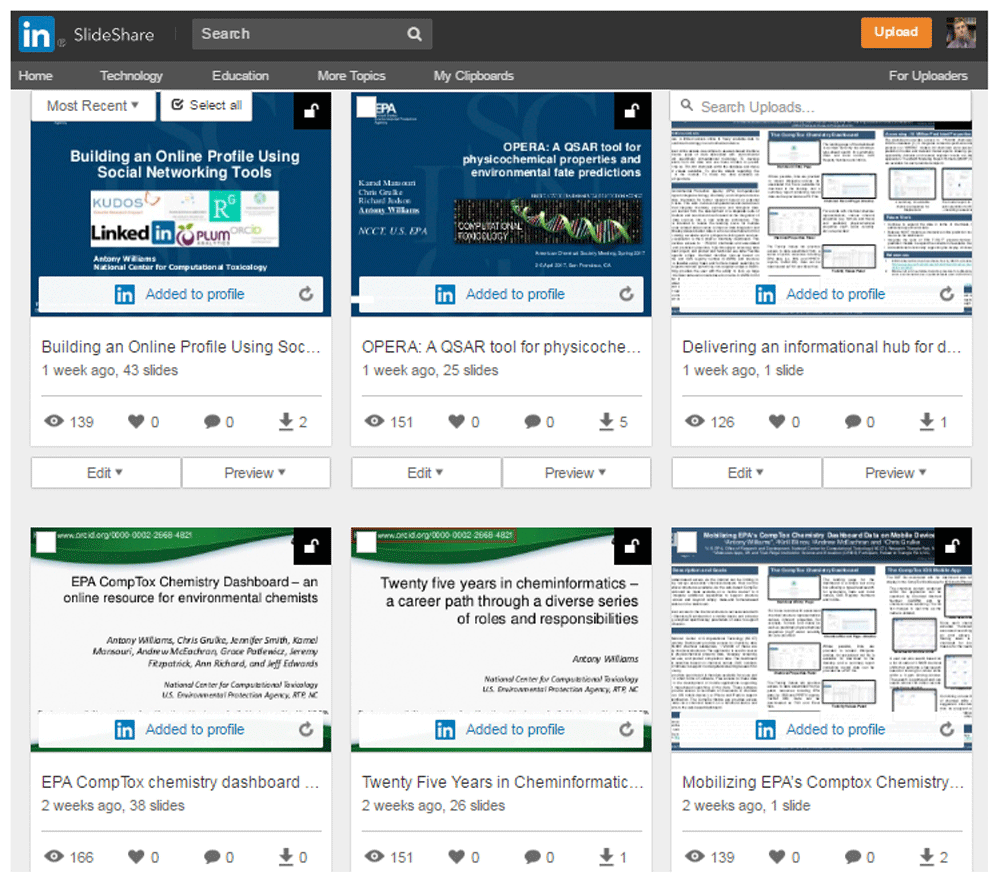Expand Preview menu for Building an Online Profile
Screen dimensions: 1000x884
(256, 473)
